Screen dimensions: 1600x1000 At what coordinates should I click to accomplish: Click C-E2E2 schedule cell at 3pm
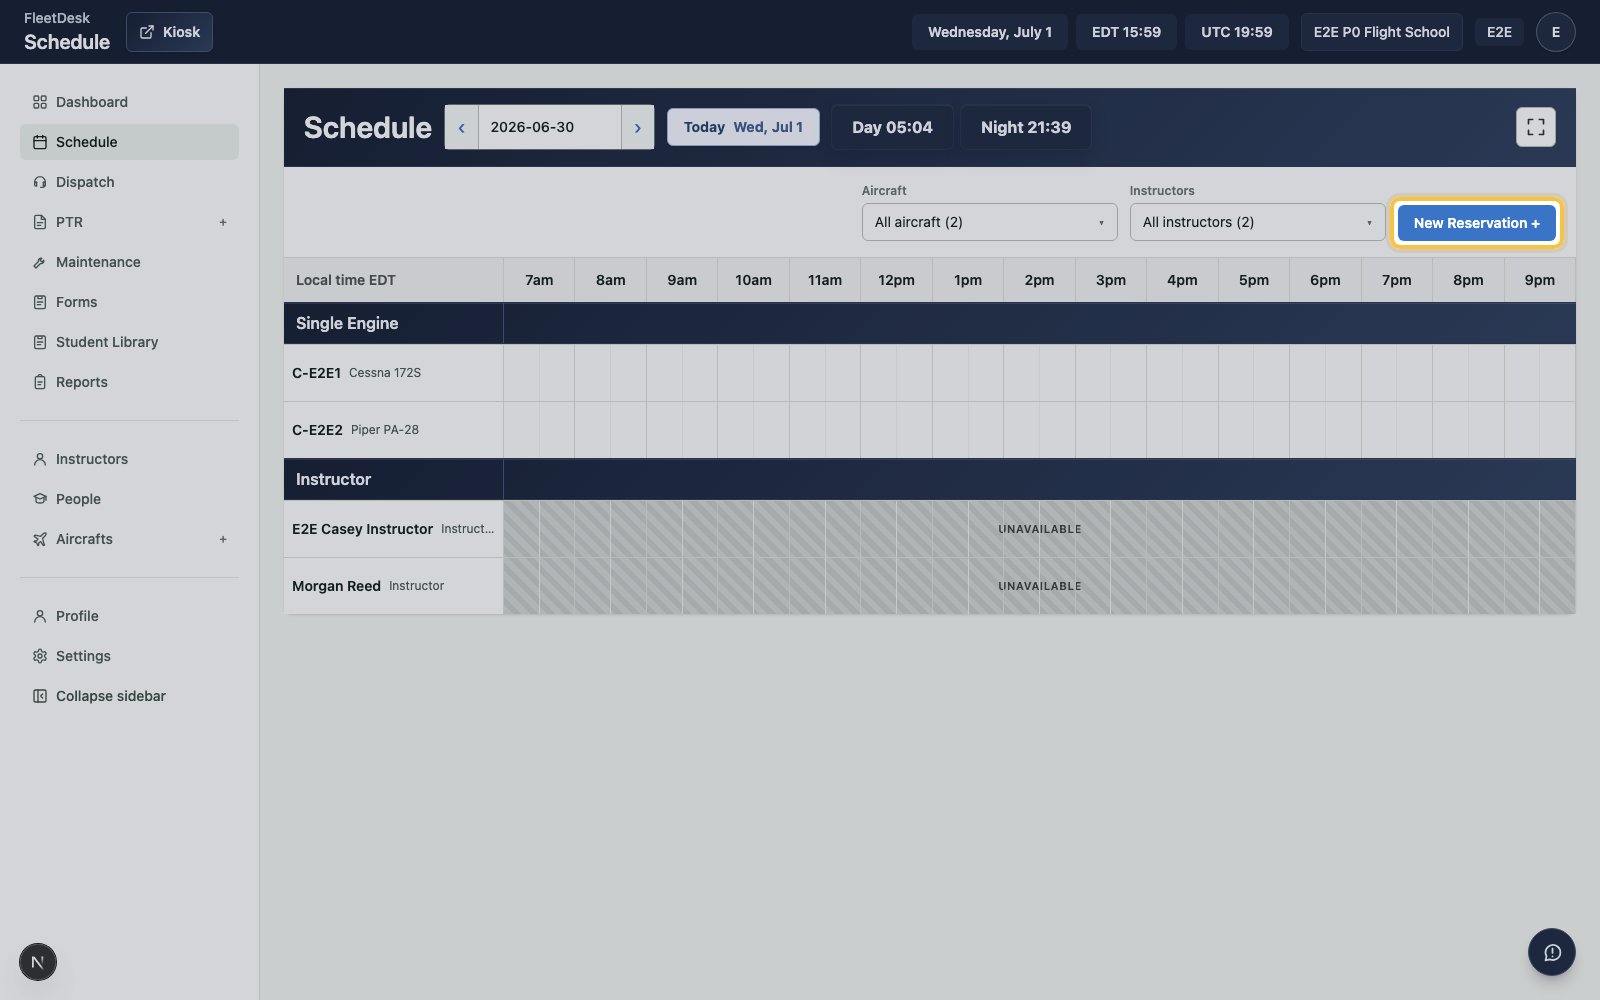pos(1111,430)
